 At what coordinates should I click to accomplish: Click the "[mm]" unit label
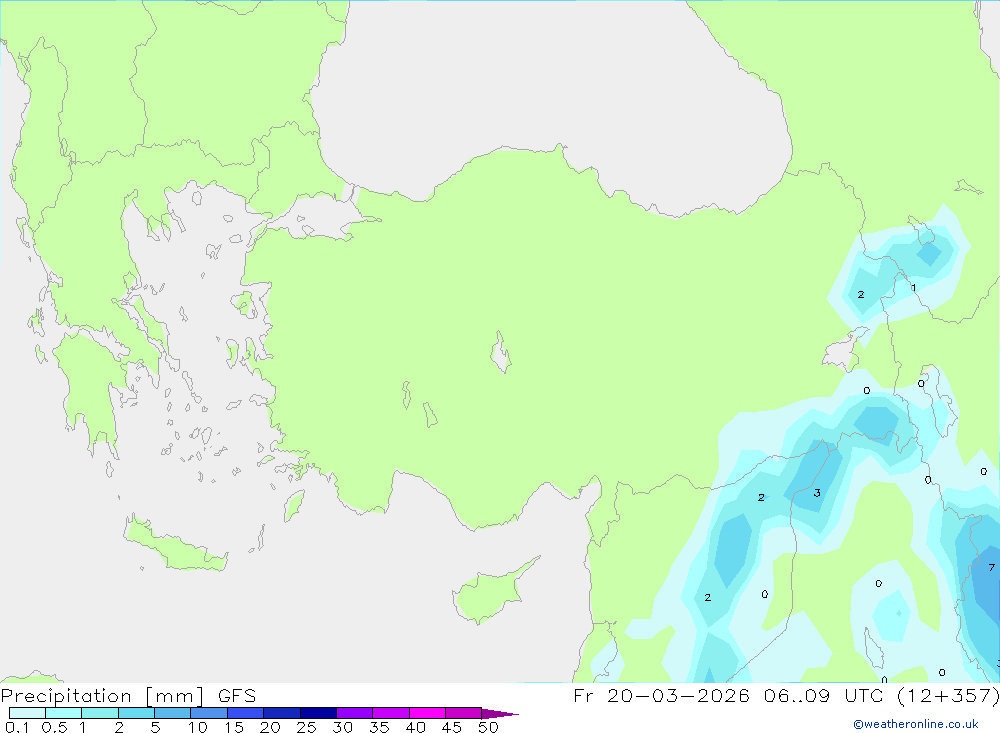click(175, 696)
